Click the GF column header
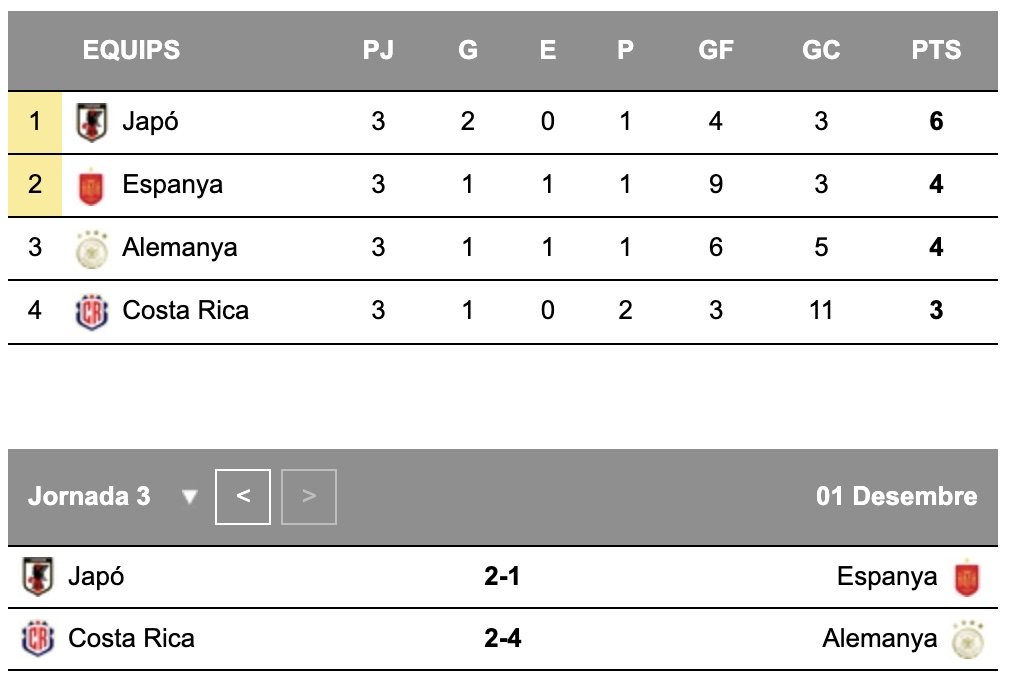The height and width of the screenshot is (678, 1010). pyautogui.click(x=716, y=50)
